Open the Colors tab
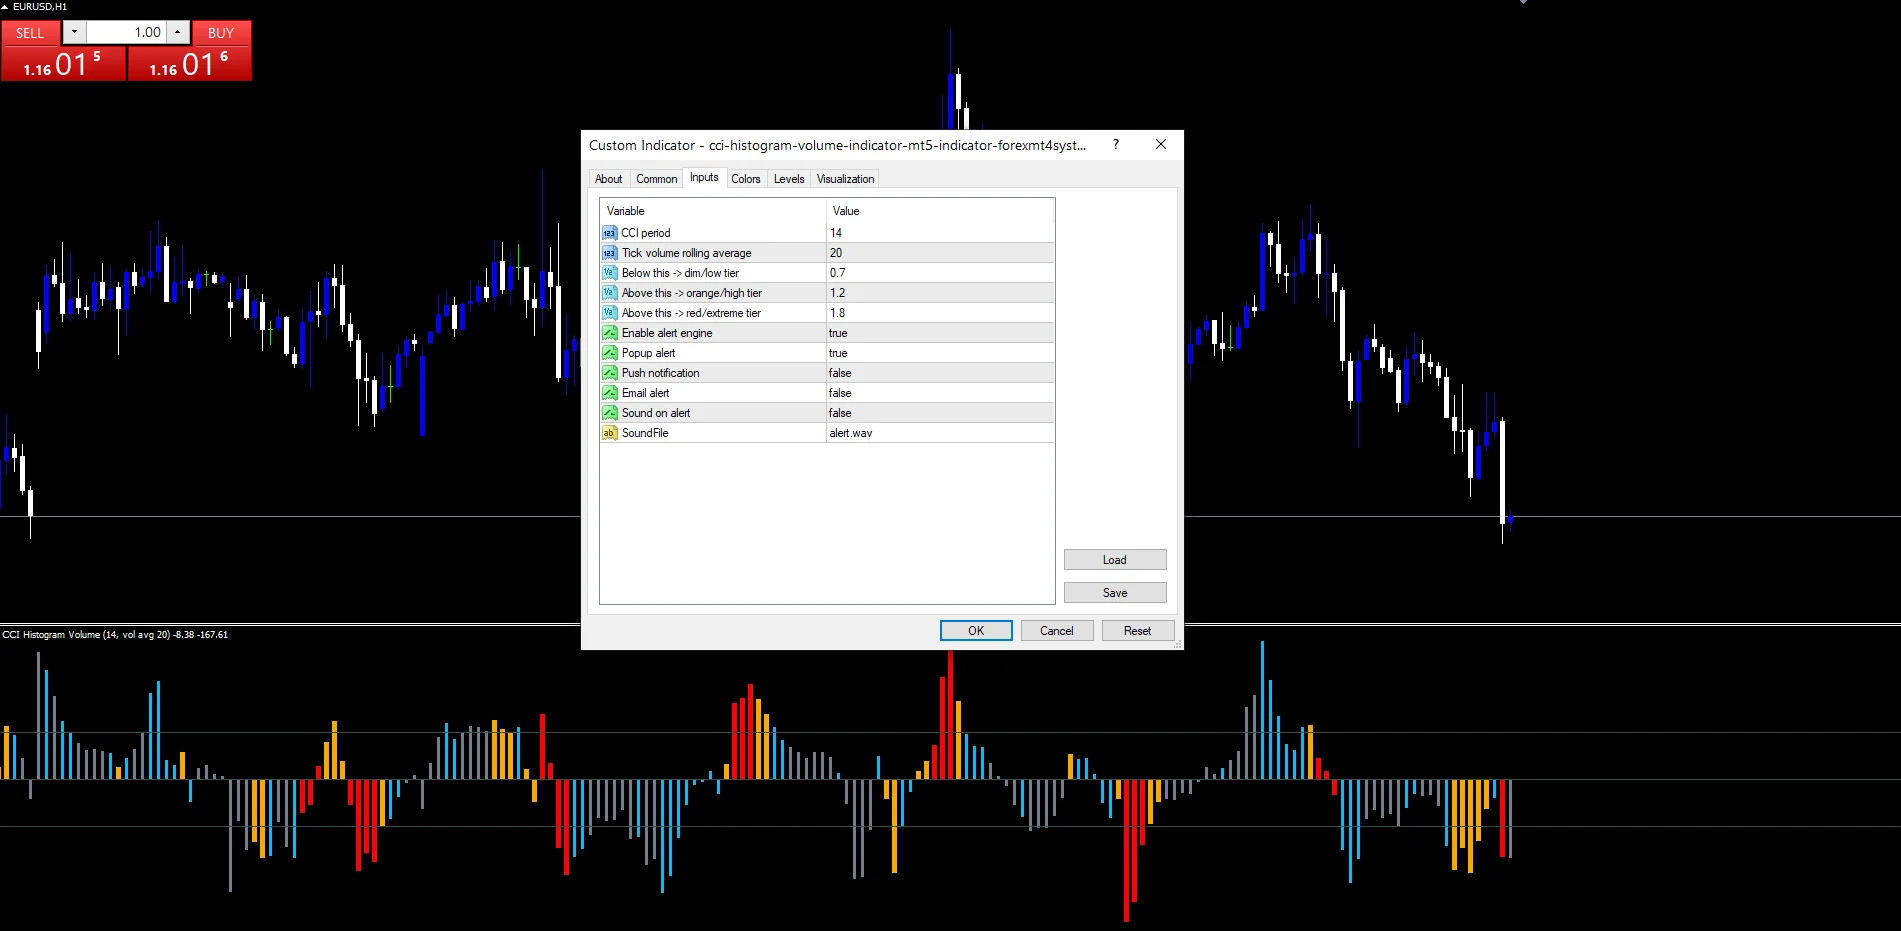1901x931 pixels. [746, 179]
